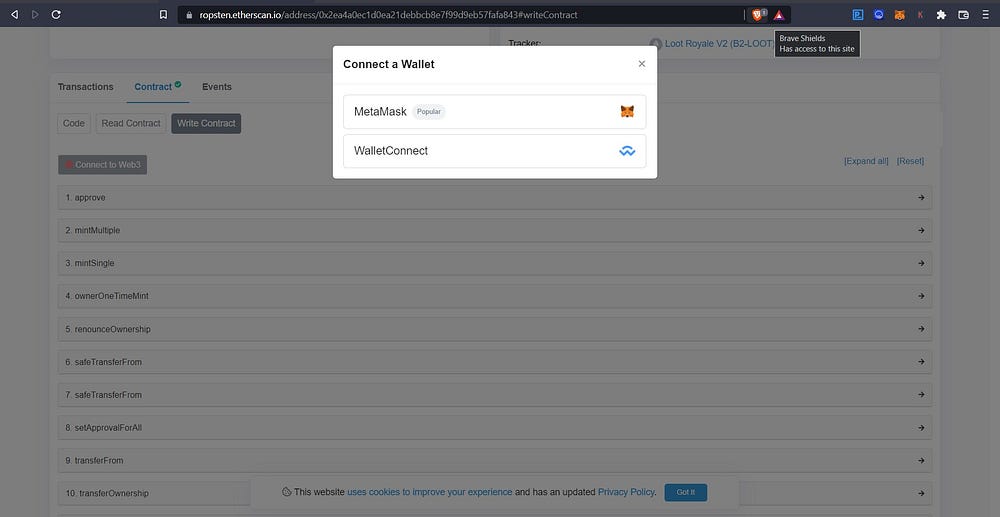This screenshot has width=1000, height=517.
Task: Expand the 5. renounceOwnership function
Action: pyautogui.click(x=495, y=329)
